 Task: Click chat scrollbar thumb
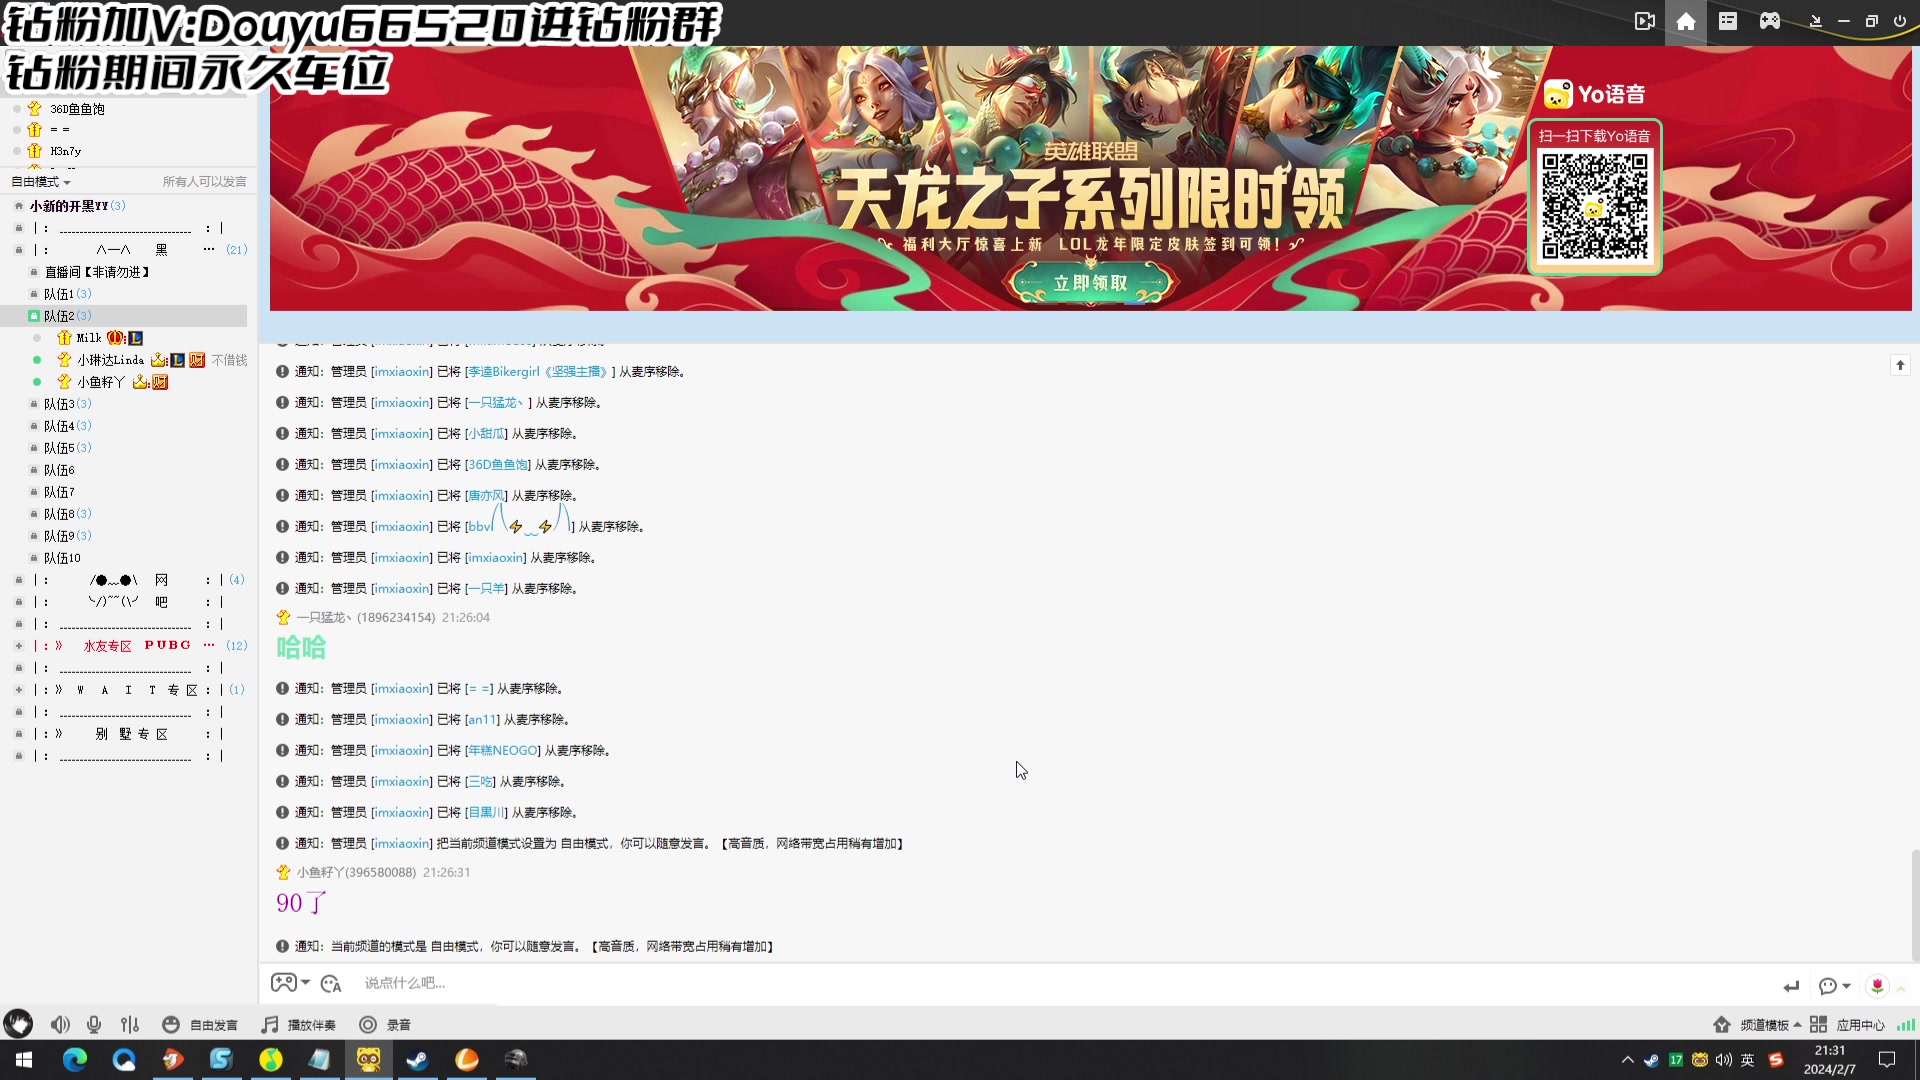(1915, 905)
